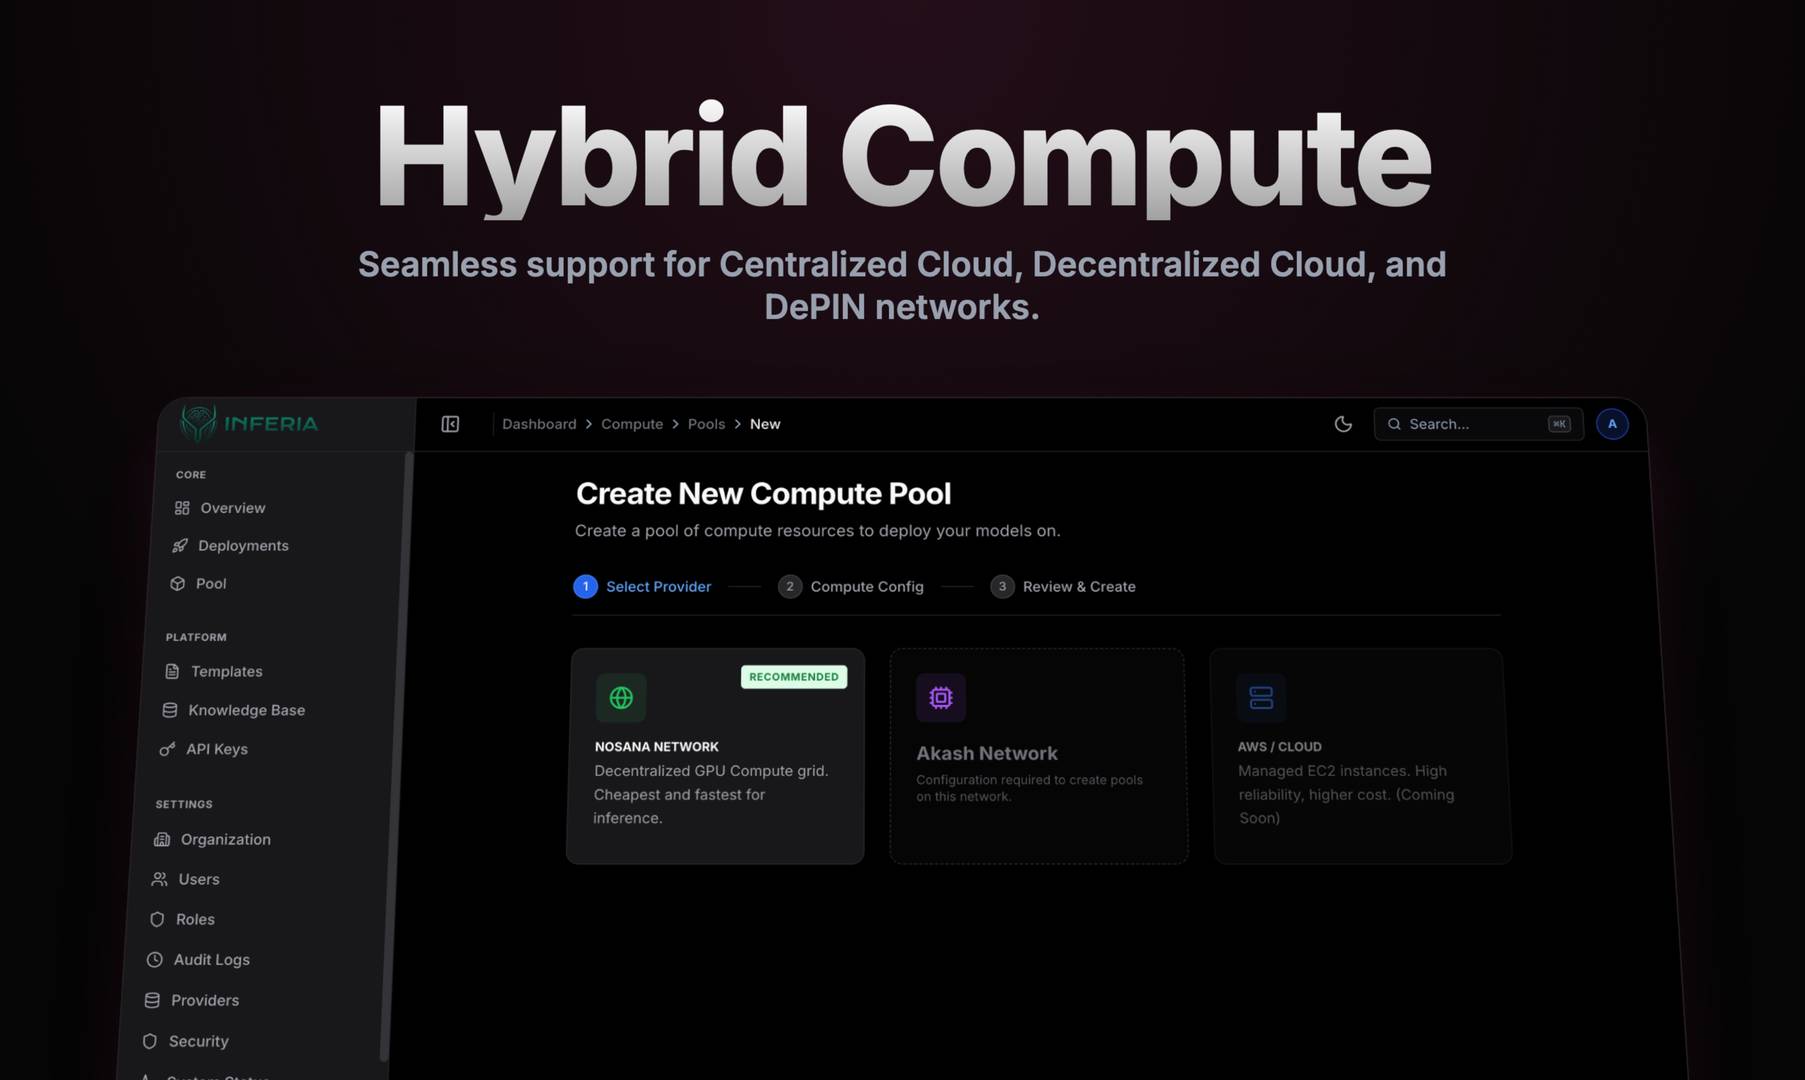
Task: Click the Akash Network chip icon
Action: [x=940, y=697]
